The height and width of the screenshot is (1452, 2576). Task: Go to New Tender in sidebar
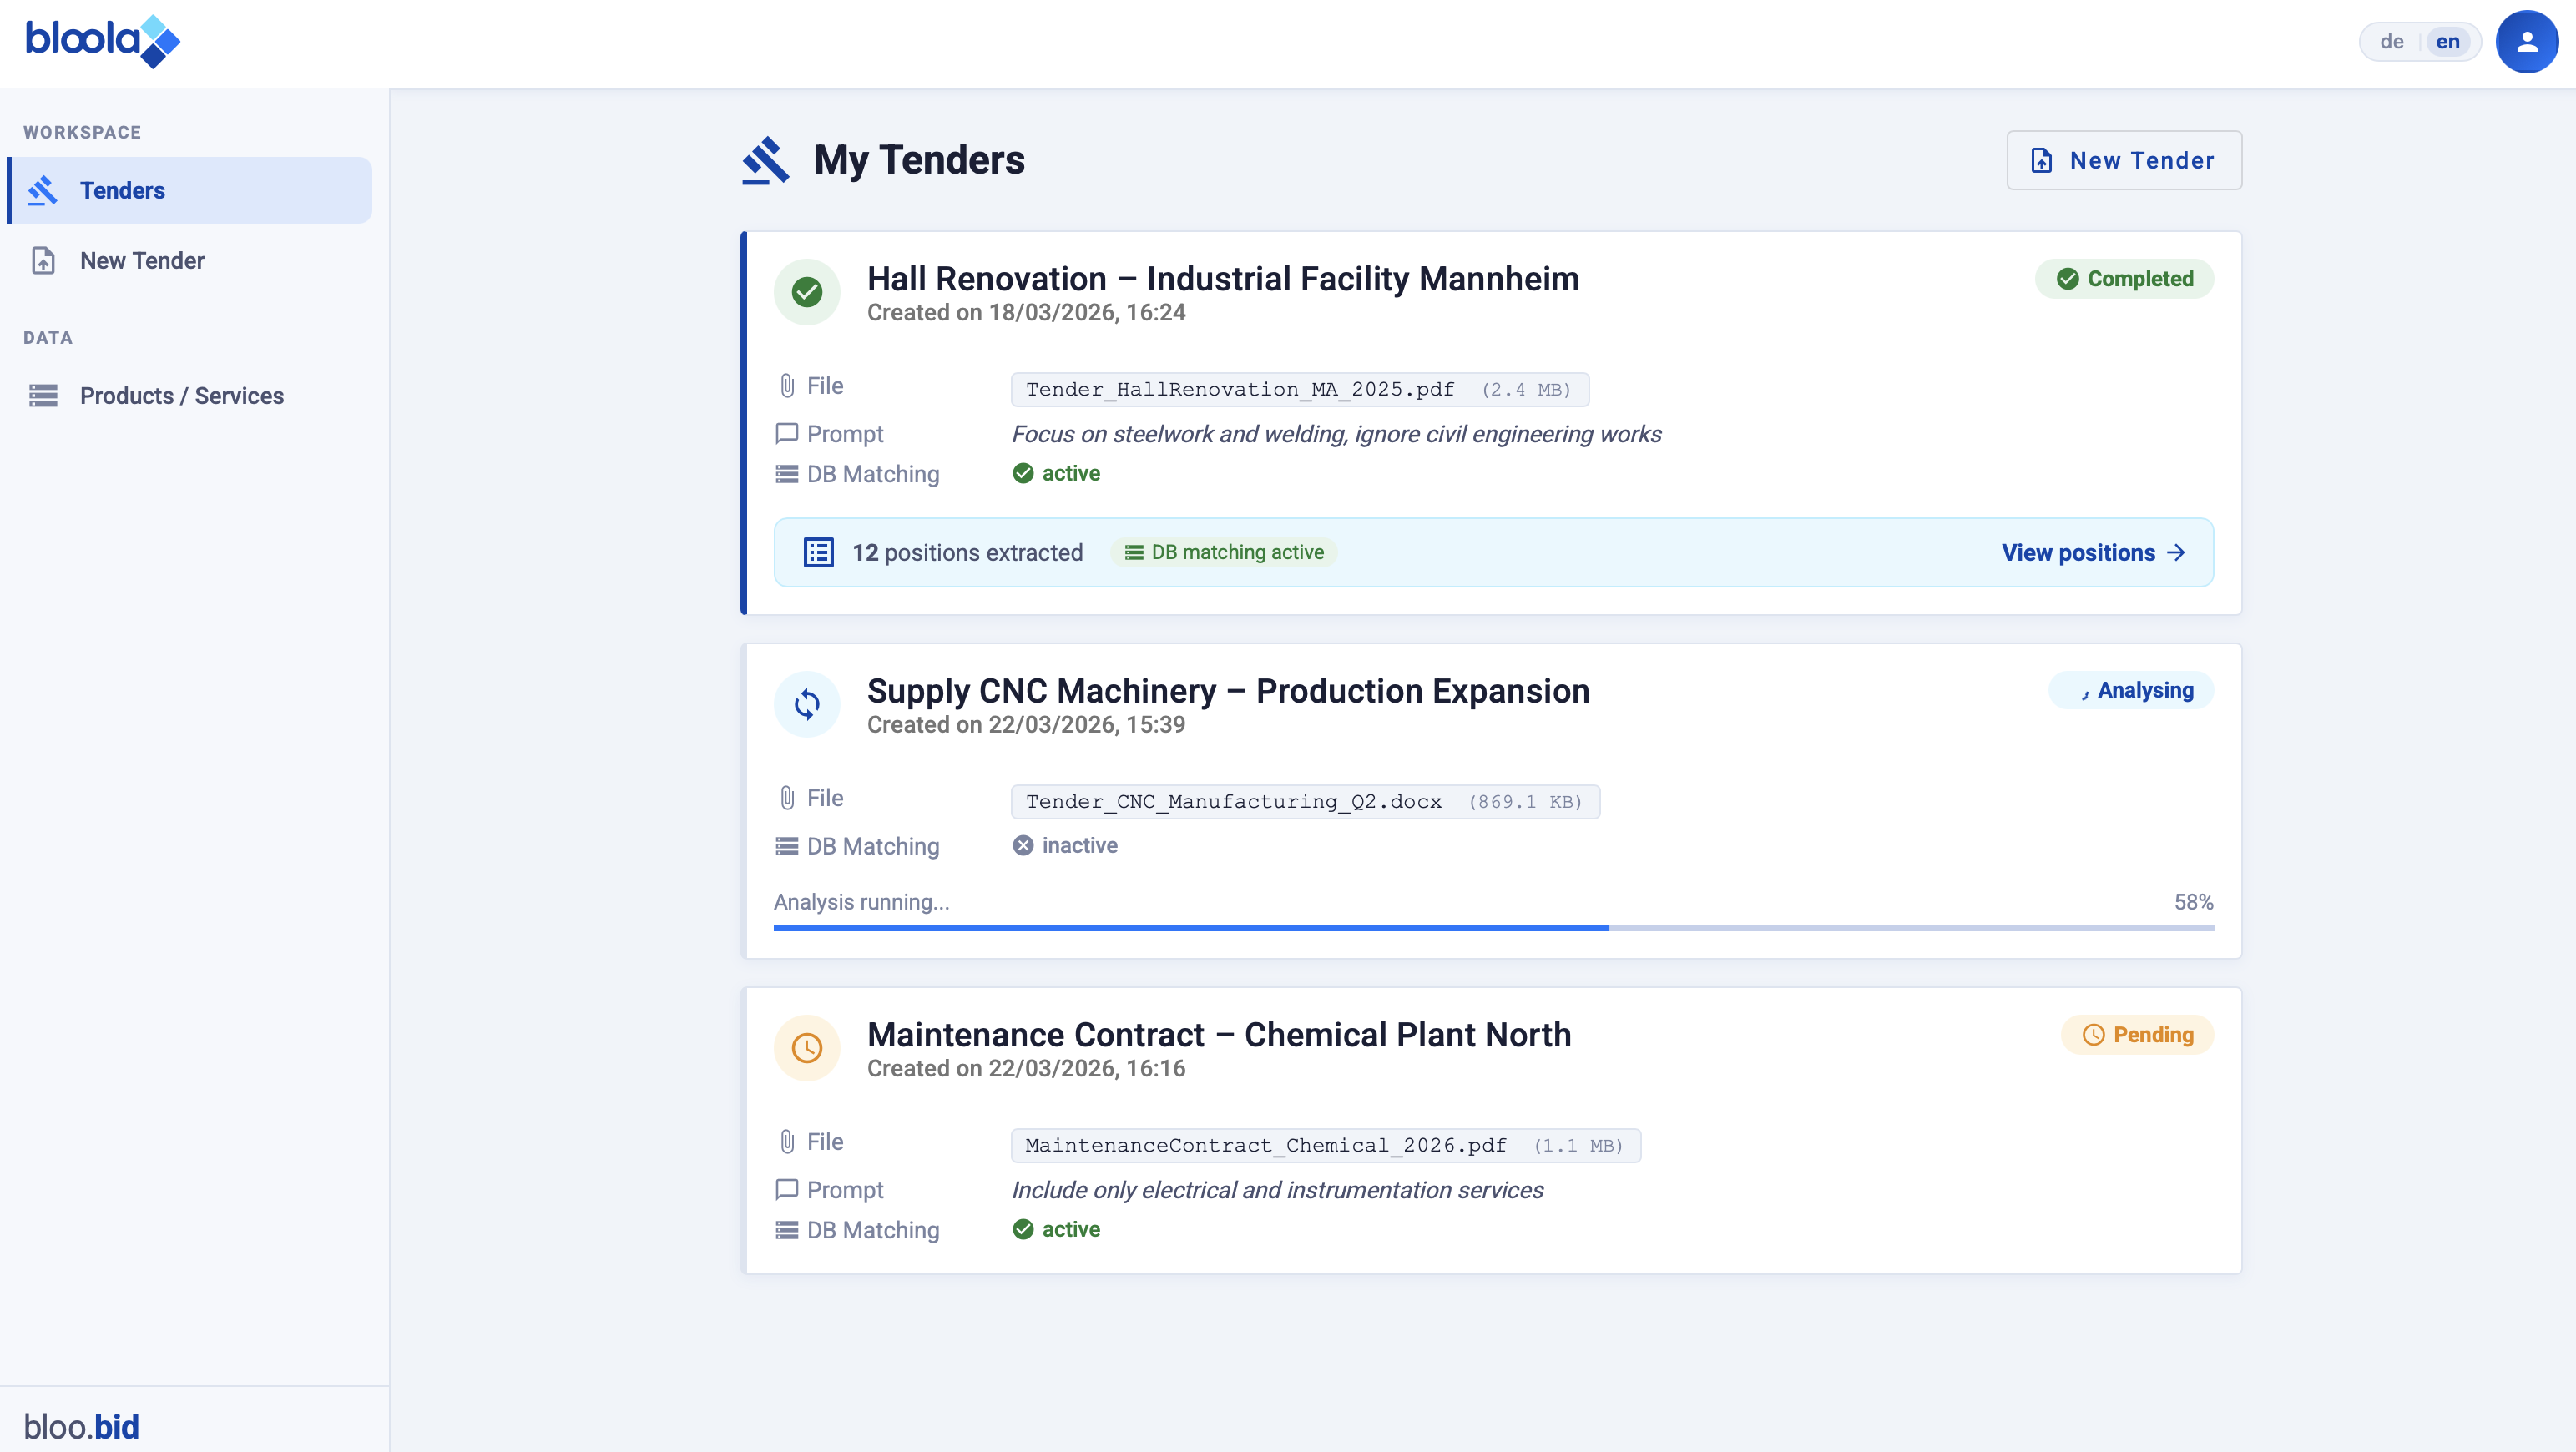click(x=142, y=260)
